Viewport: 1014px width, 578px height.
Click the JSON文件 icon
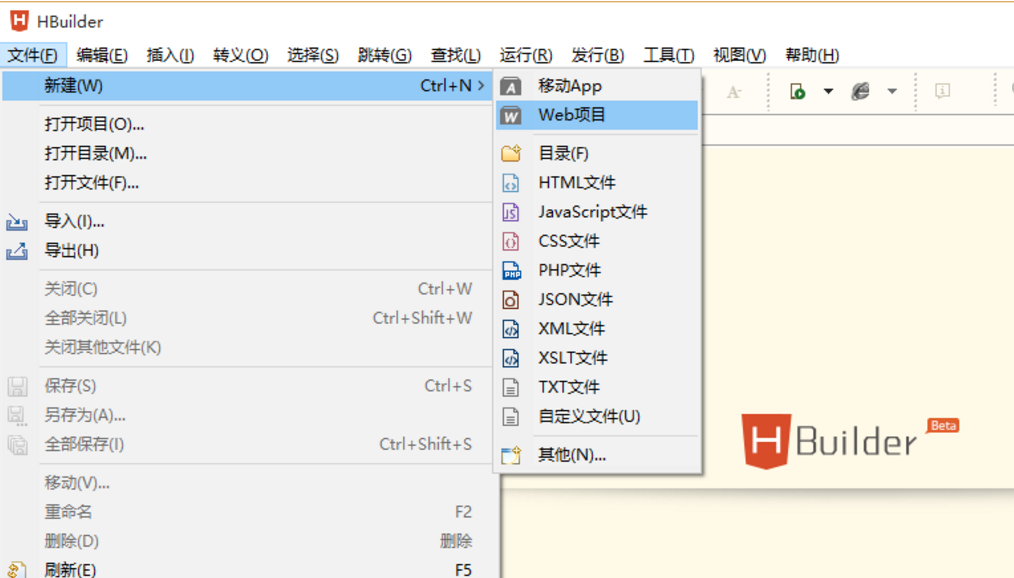click(x=511, y=299)
